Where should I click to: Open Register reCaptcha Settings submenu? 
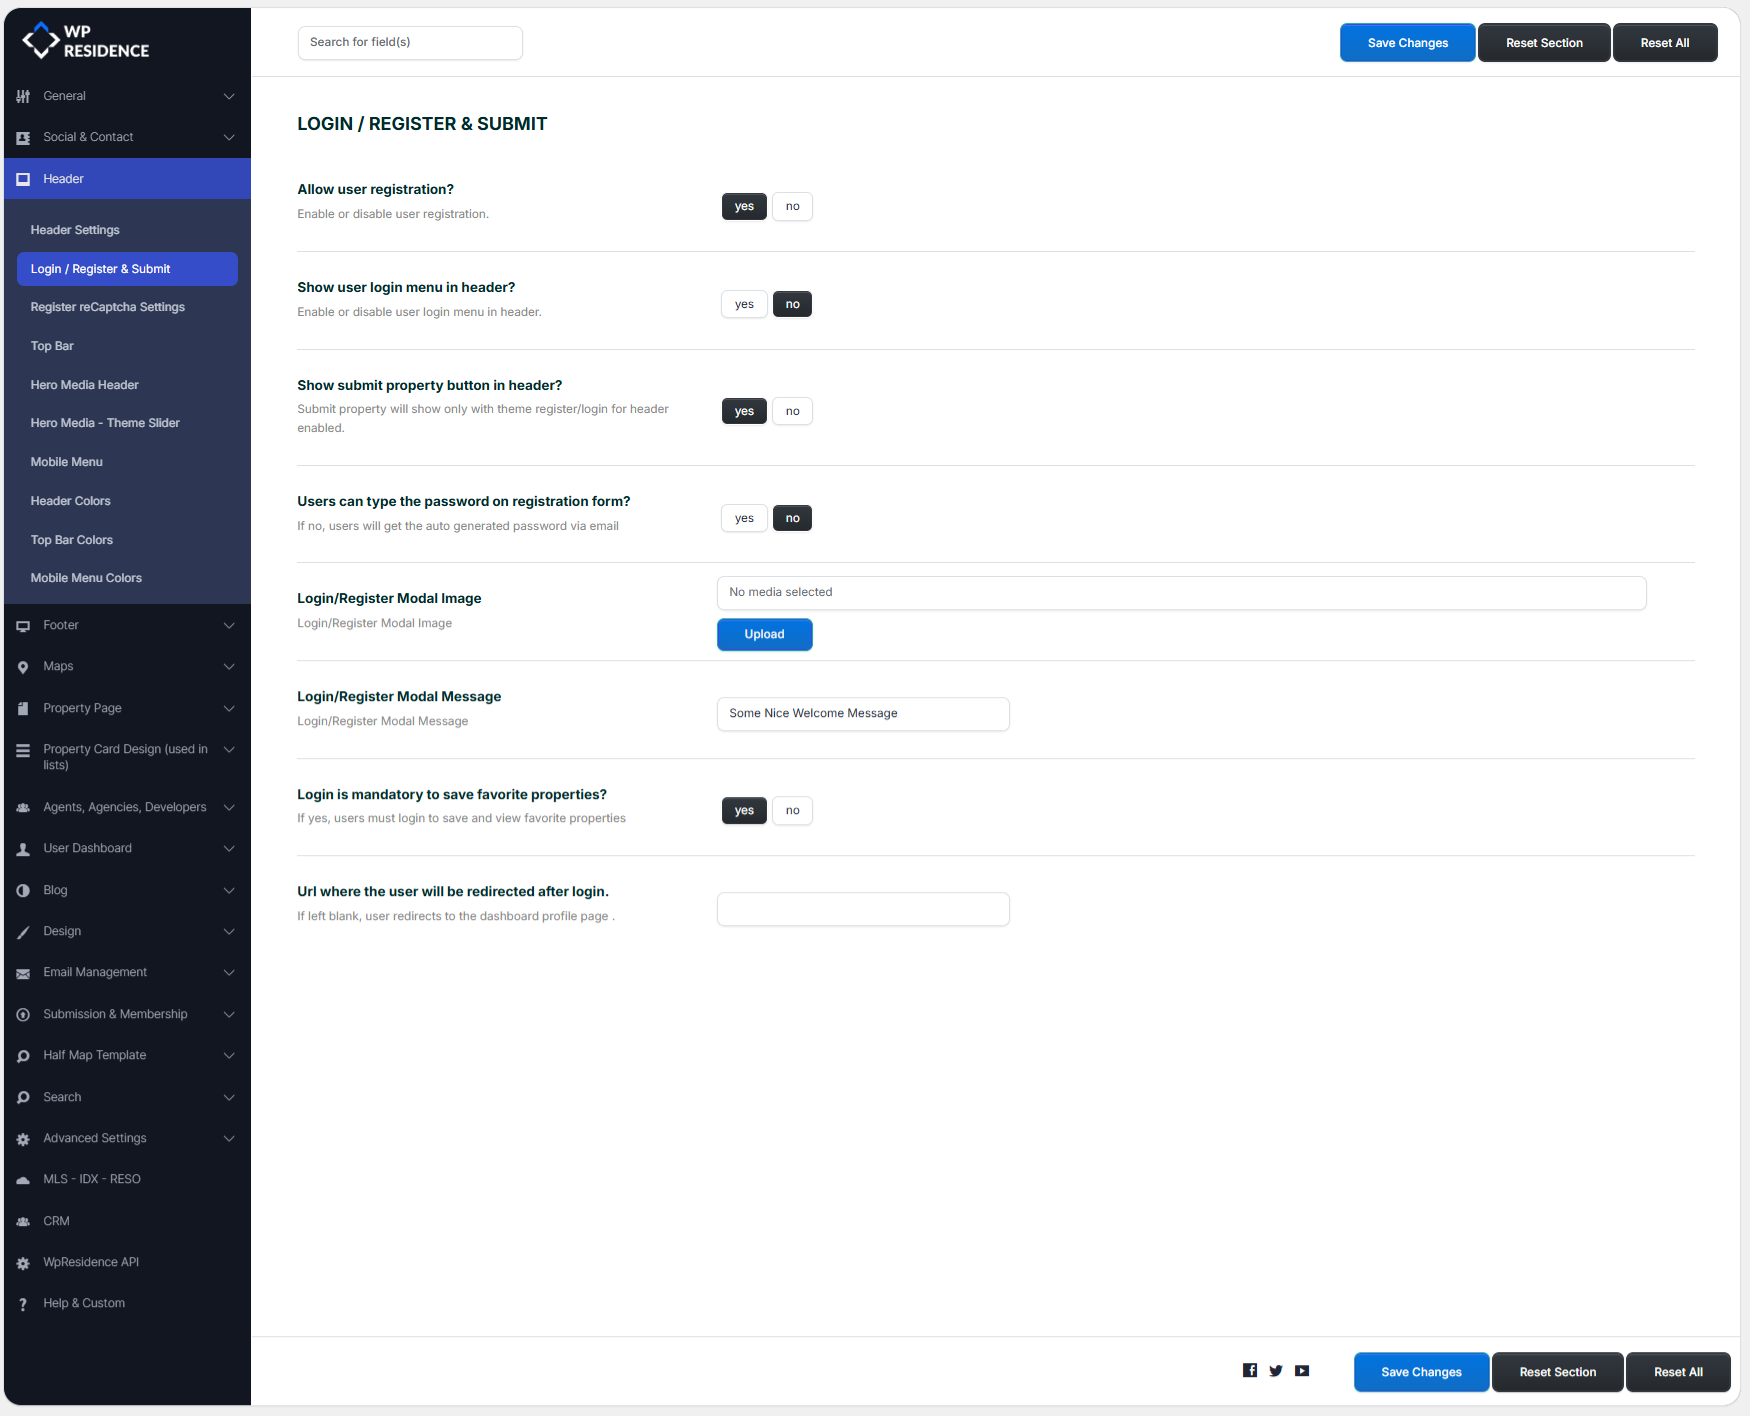(x=108, y=307)
